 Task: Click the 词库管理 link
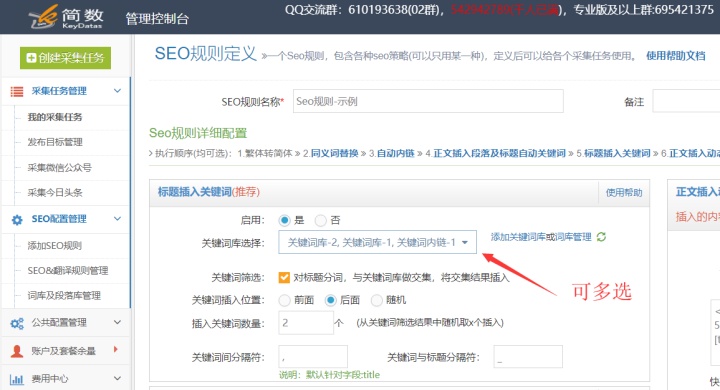pyautogui.click(x=573, y=237)
